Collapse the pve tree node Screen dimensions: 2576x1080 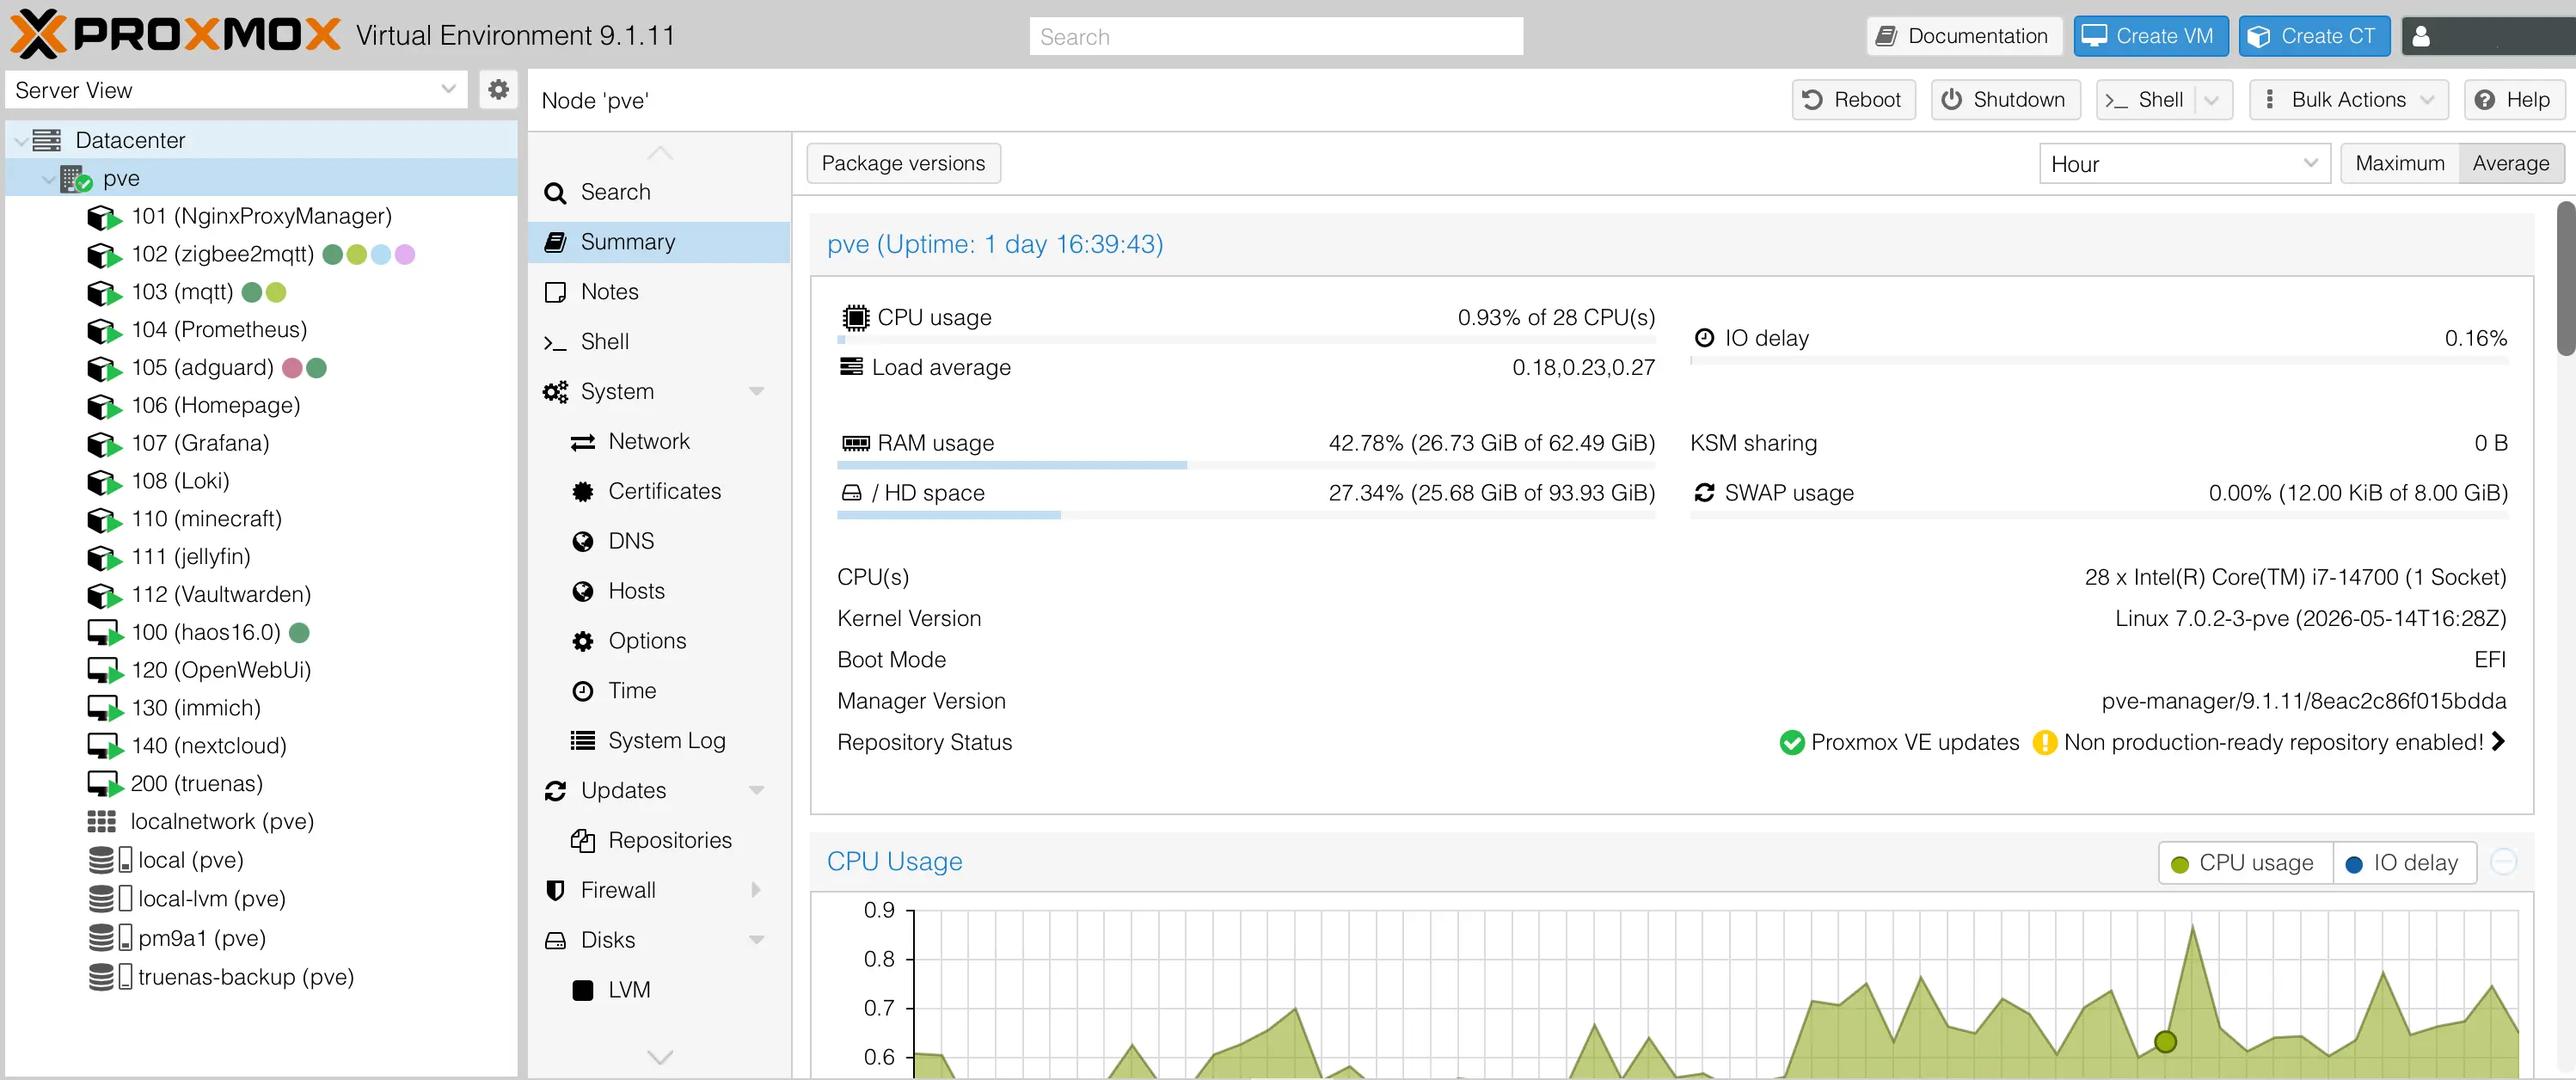coord(48,179)
